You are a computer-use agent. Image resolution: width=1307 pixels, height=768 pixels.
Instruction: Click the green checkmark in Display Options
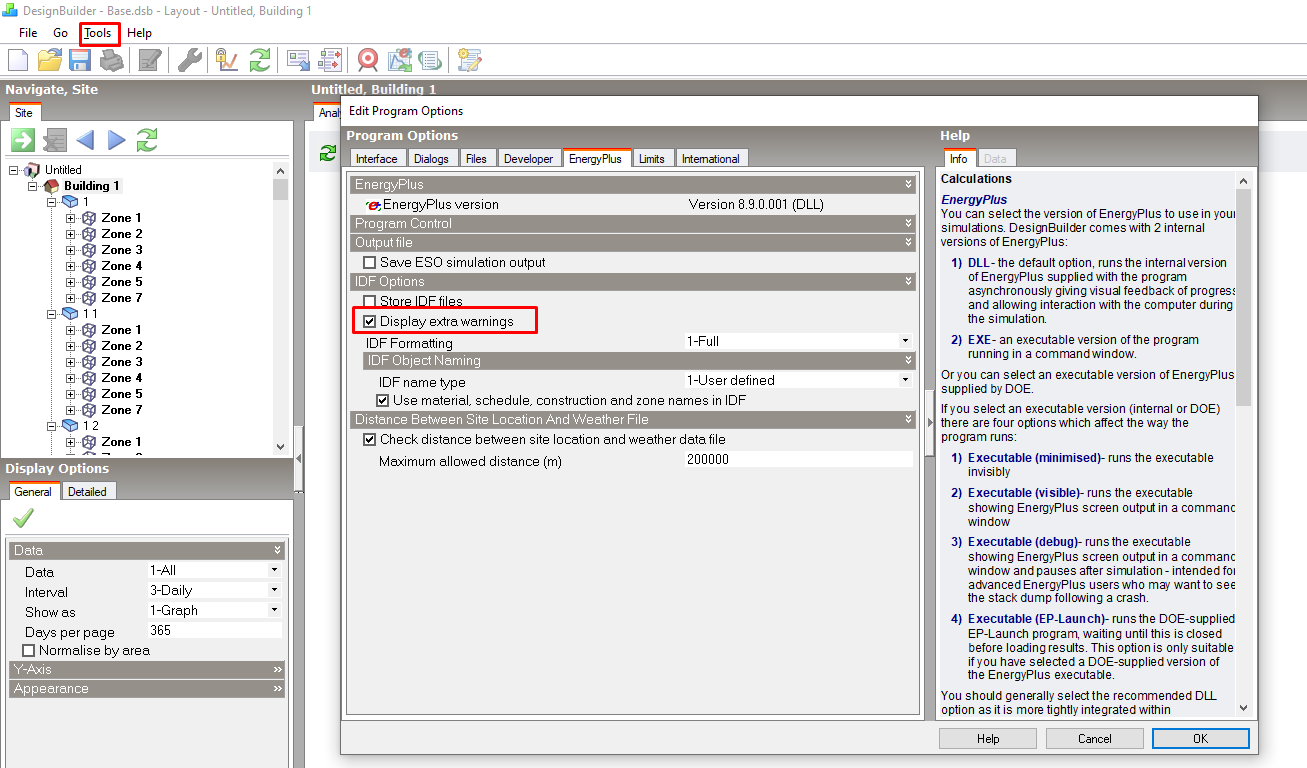point(23,518)
